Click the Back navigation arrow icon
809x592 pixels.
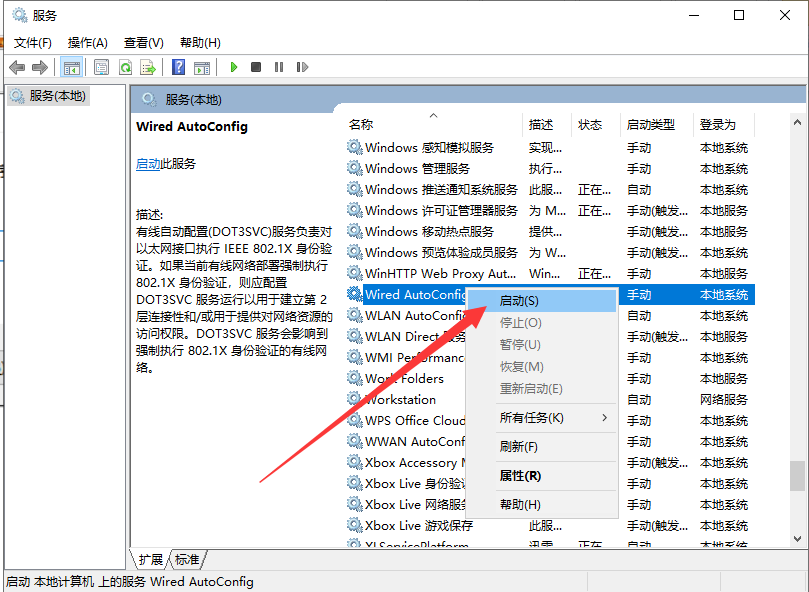click(17, 67)
